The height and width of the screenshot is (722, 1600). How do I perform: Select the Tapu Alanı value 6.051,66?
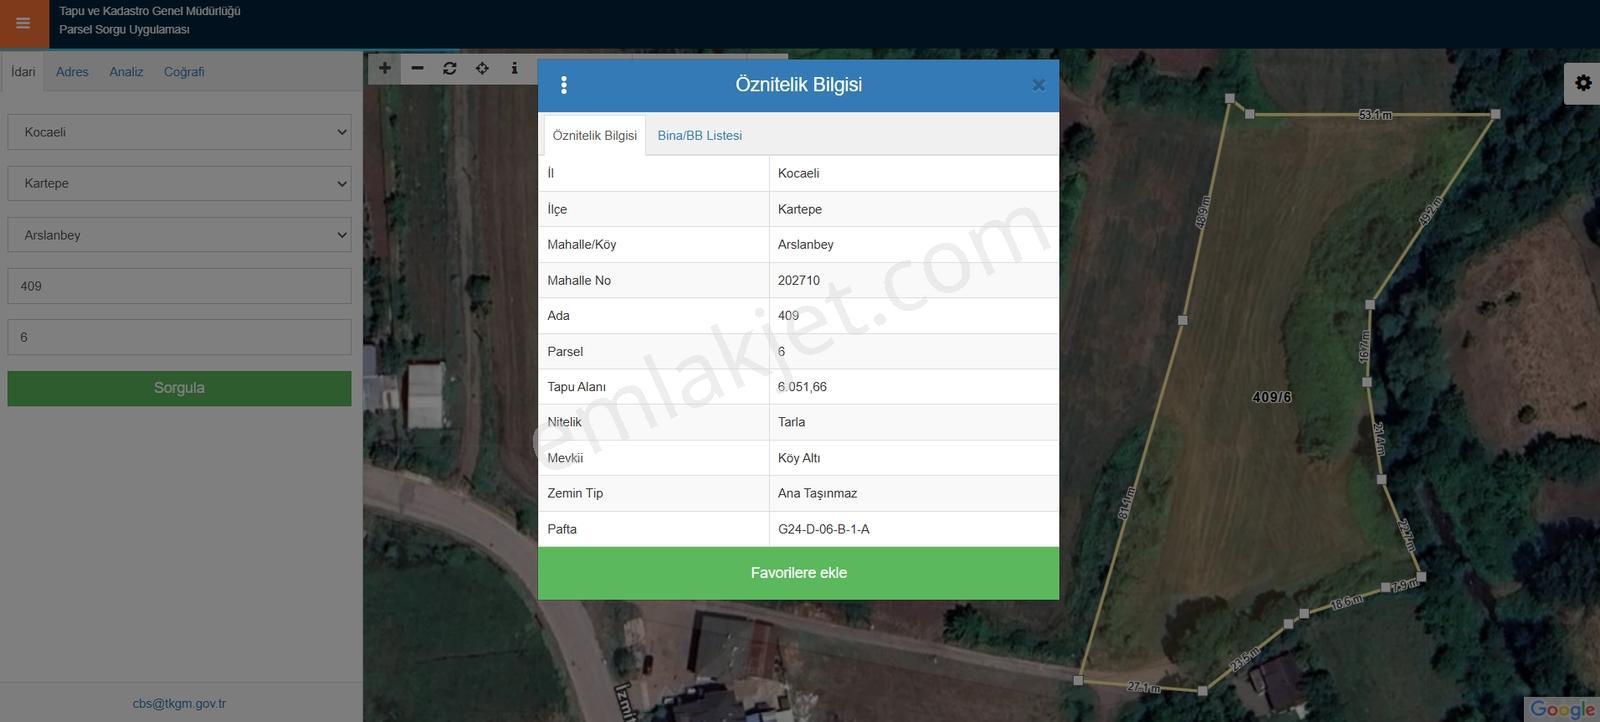click(x=802, y=387)
